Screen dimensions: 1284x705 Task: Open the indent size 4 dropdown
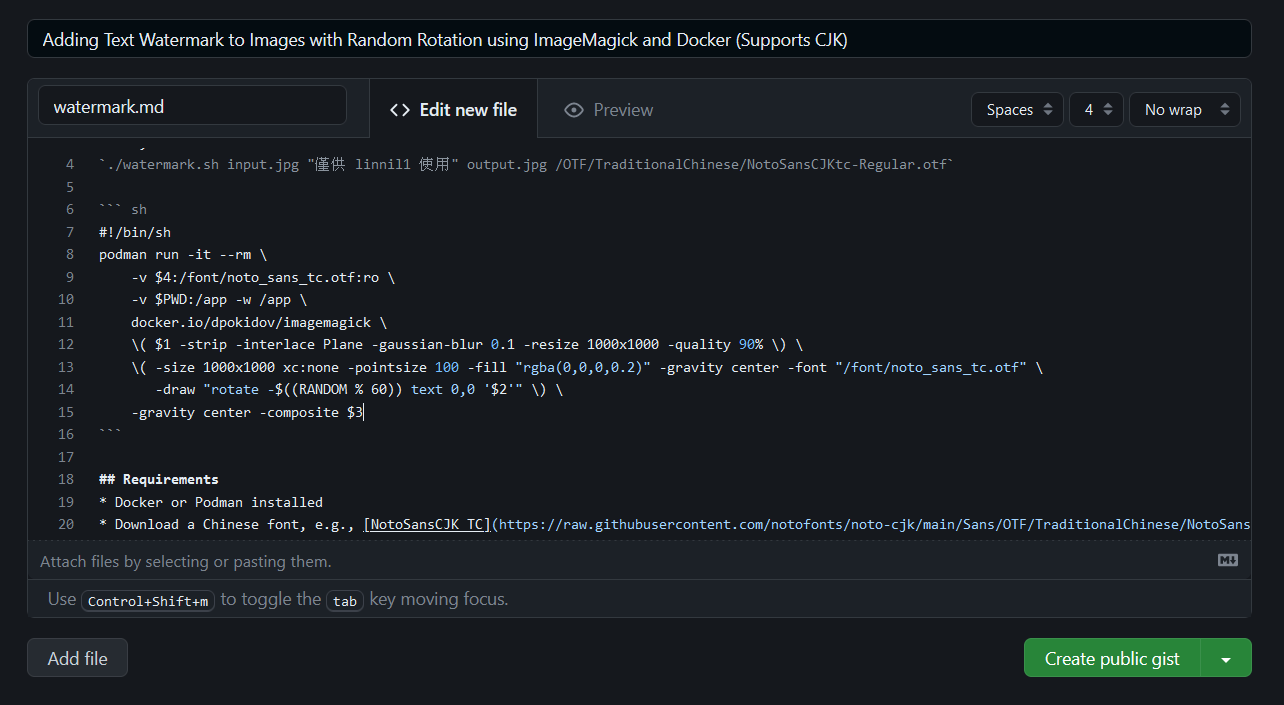[x=1097, y=109]
